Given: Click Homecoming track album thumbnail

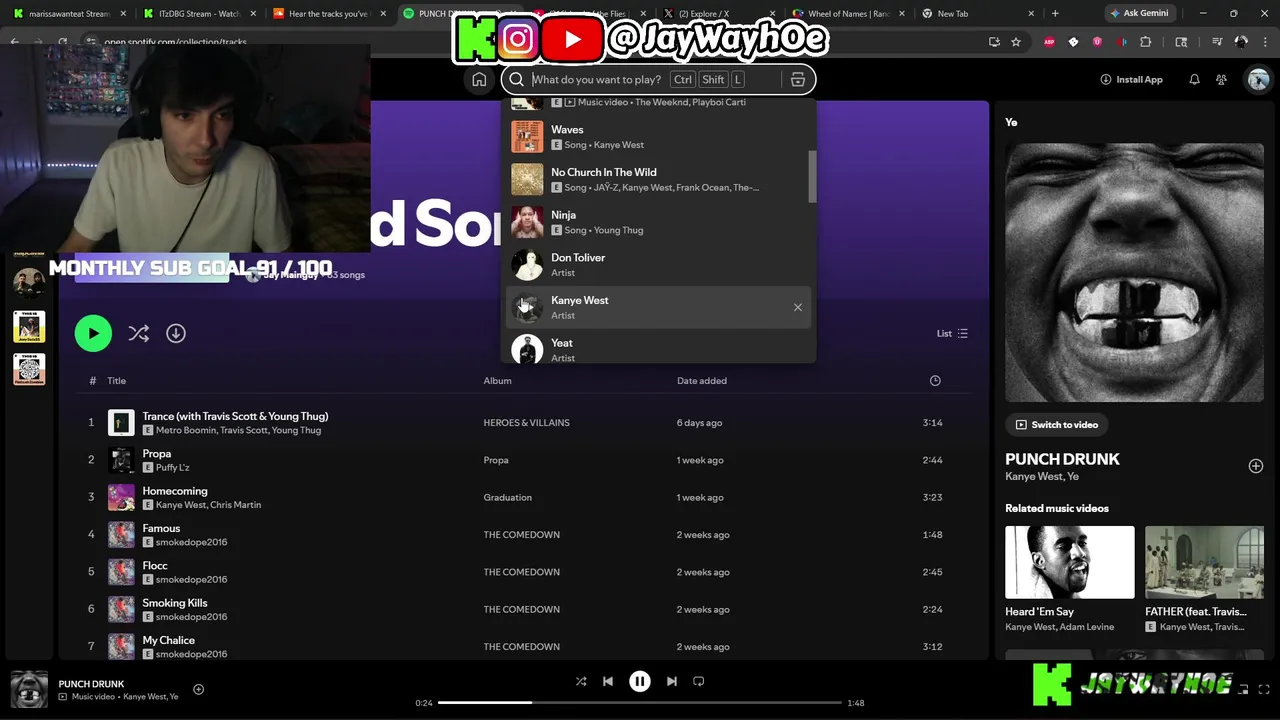Looking at the screenshot, I should [121, 497].
